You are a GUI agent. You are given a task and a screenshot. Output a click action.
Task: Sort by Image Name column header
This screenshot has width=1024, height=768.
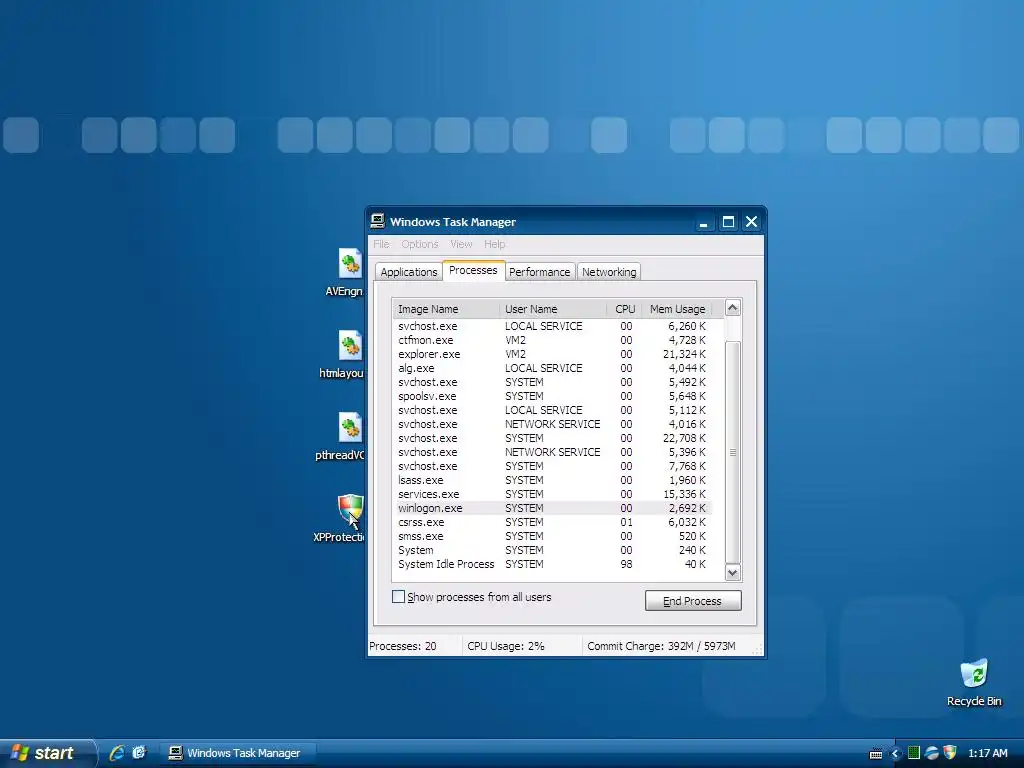446,309
